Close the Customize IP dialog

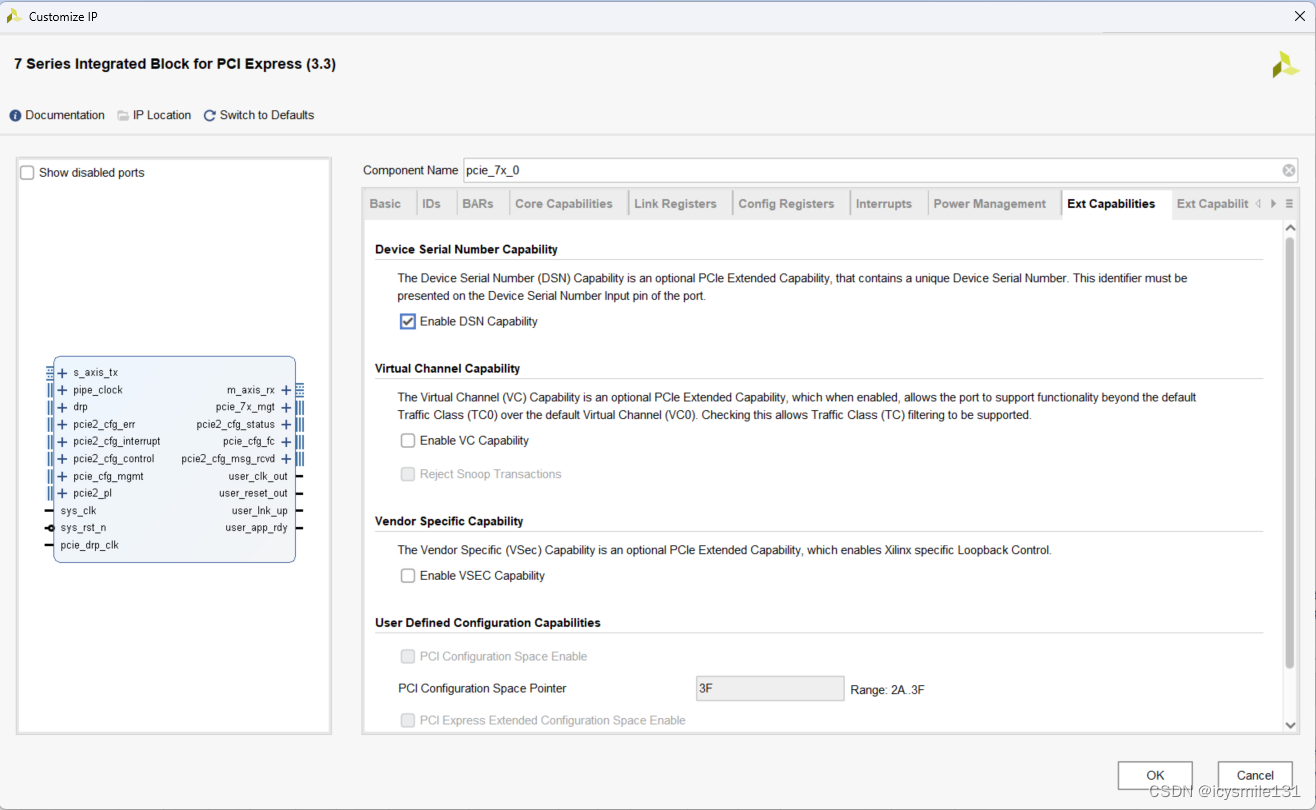tap(1299, 16)
